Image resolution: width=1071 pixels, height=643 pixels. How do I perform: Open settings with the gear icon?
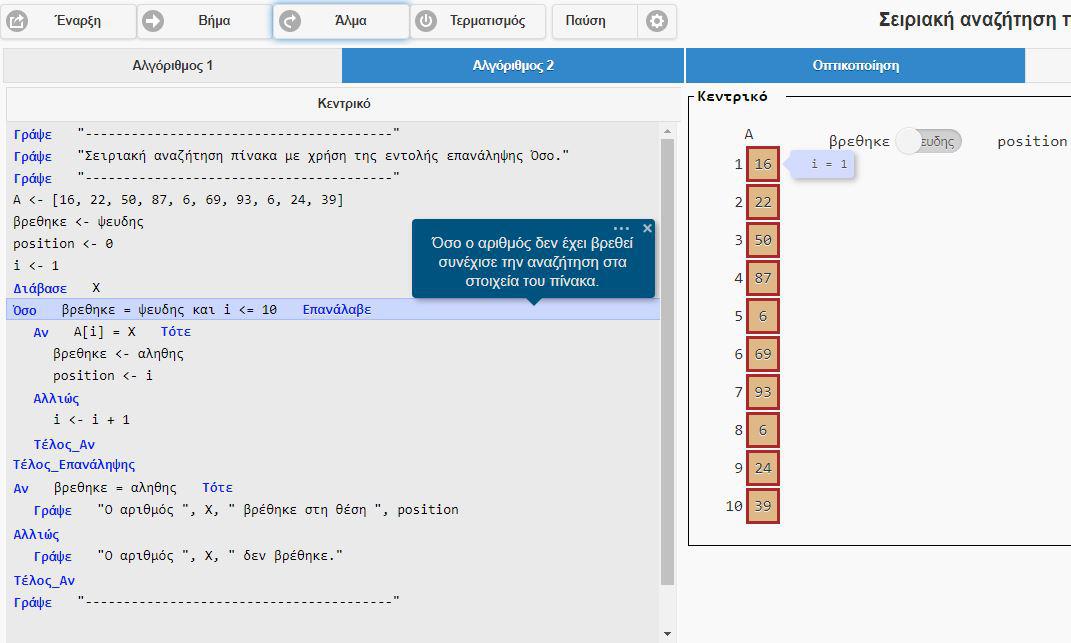(657, 21)
